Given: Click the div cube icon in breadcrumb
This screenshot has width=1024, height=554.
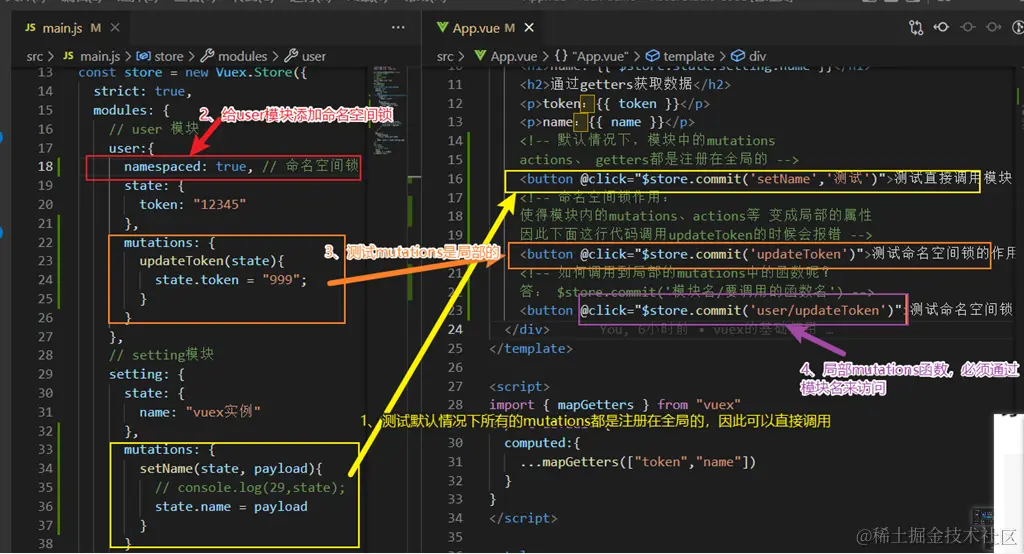Looking at the screenshot, I should tap(737, 56).
